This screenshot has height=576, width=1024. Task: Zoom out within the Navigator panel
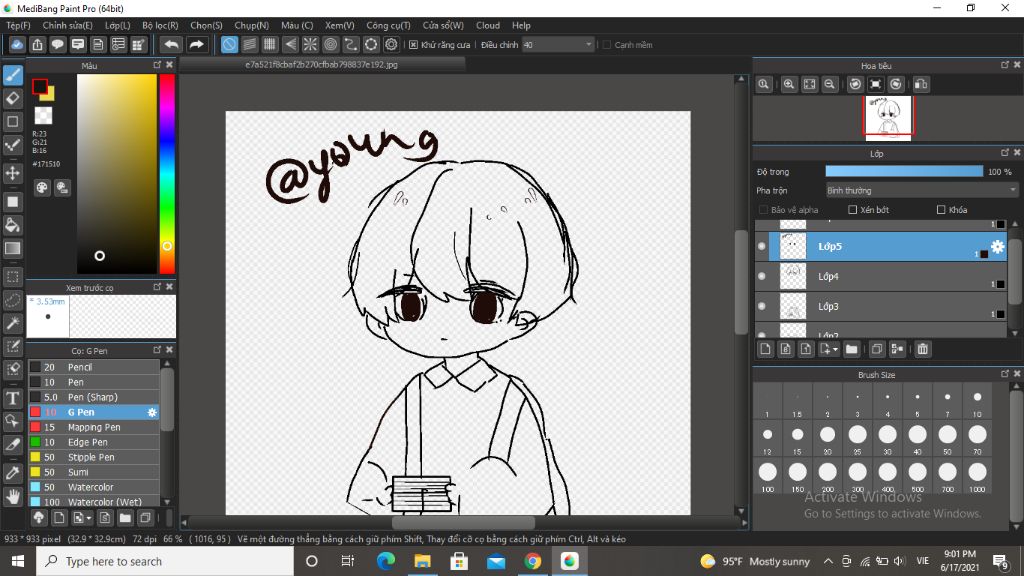[829, 84]
